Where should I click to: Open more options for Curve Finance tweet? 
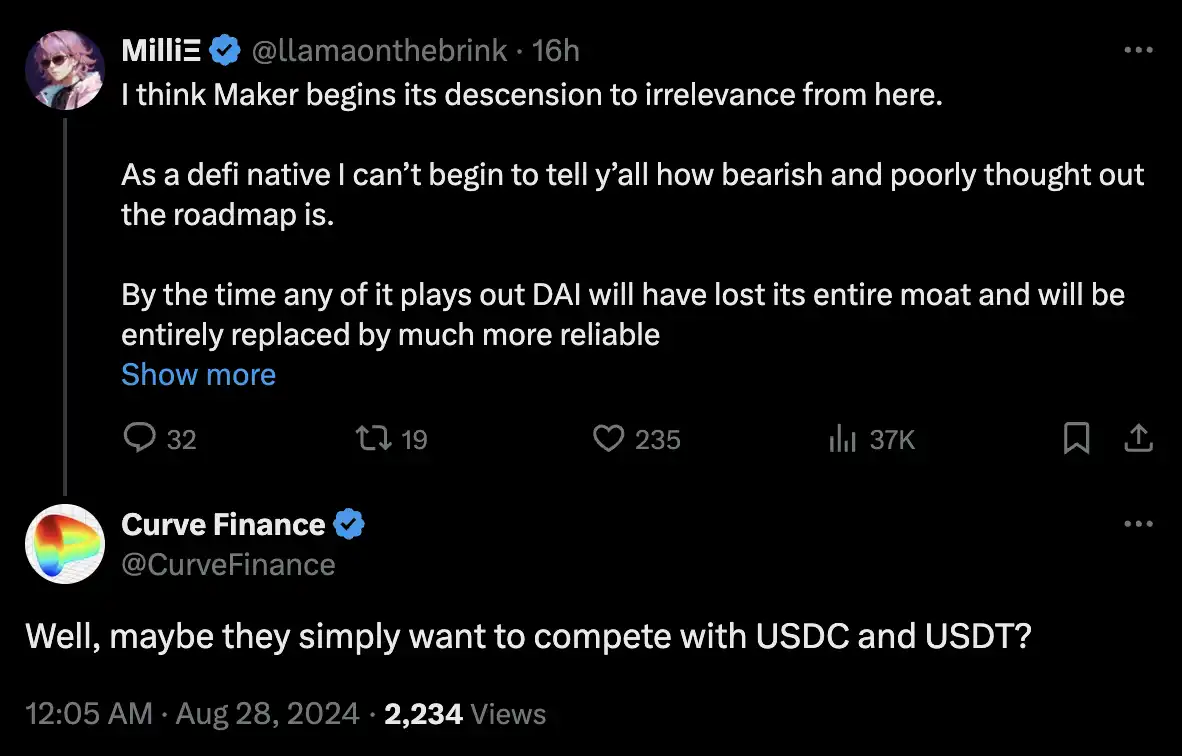(1139, 524)
